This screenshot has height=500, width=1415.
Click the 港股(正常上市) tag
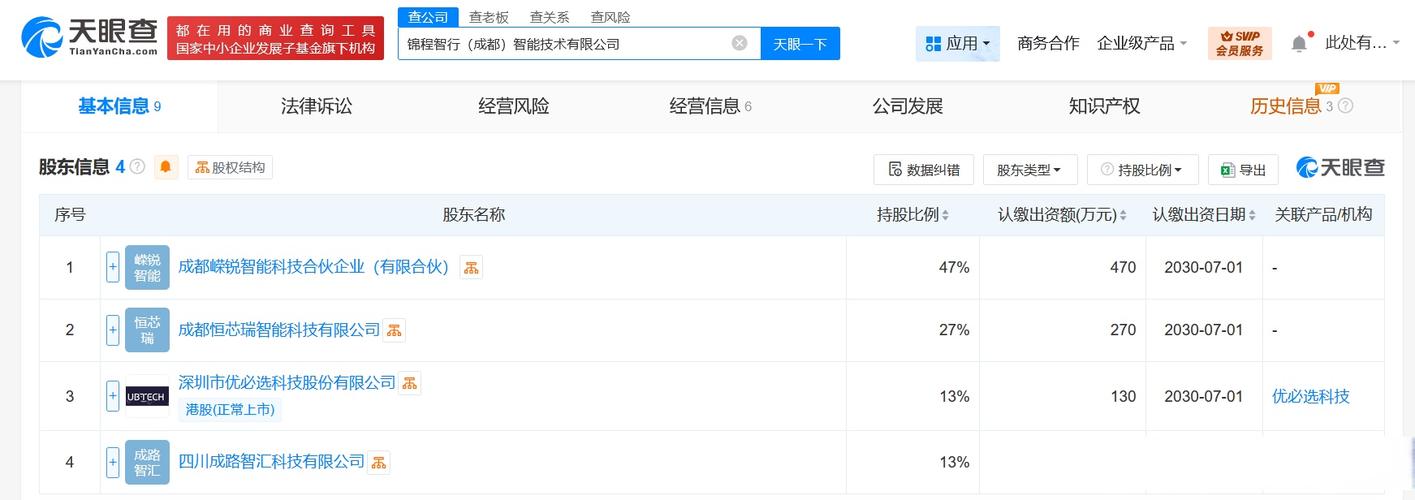(x=230, y=409)
